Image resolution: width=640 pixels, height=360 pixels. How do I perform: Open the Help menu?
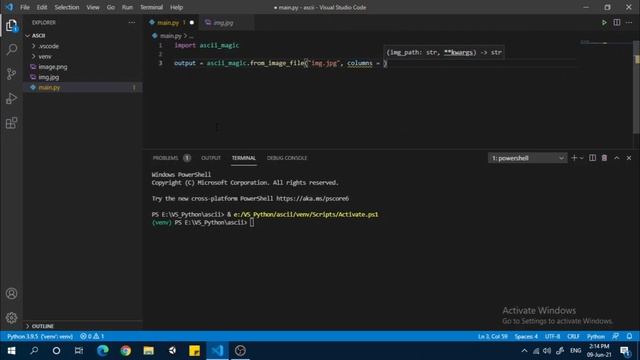point(176,7)
